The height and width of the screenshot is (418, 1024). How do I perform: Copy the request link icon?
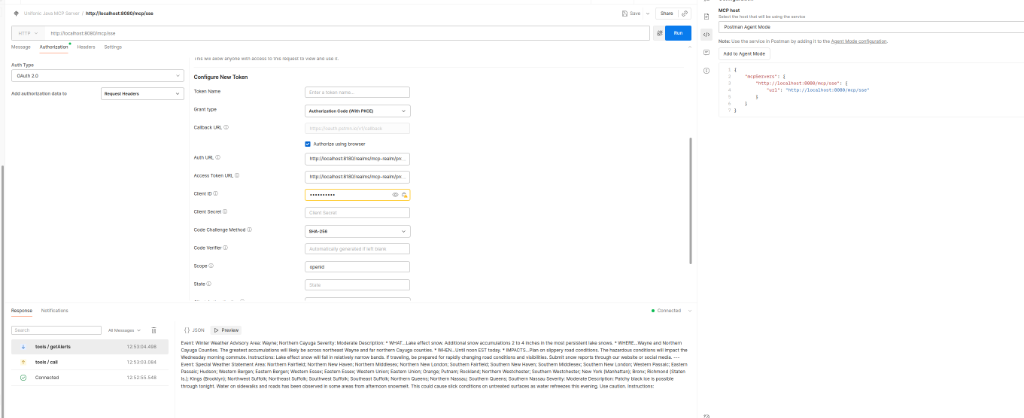click(x=684, y=13)
